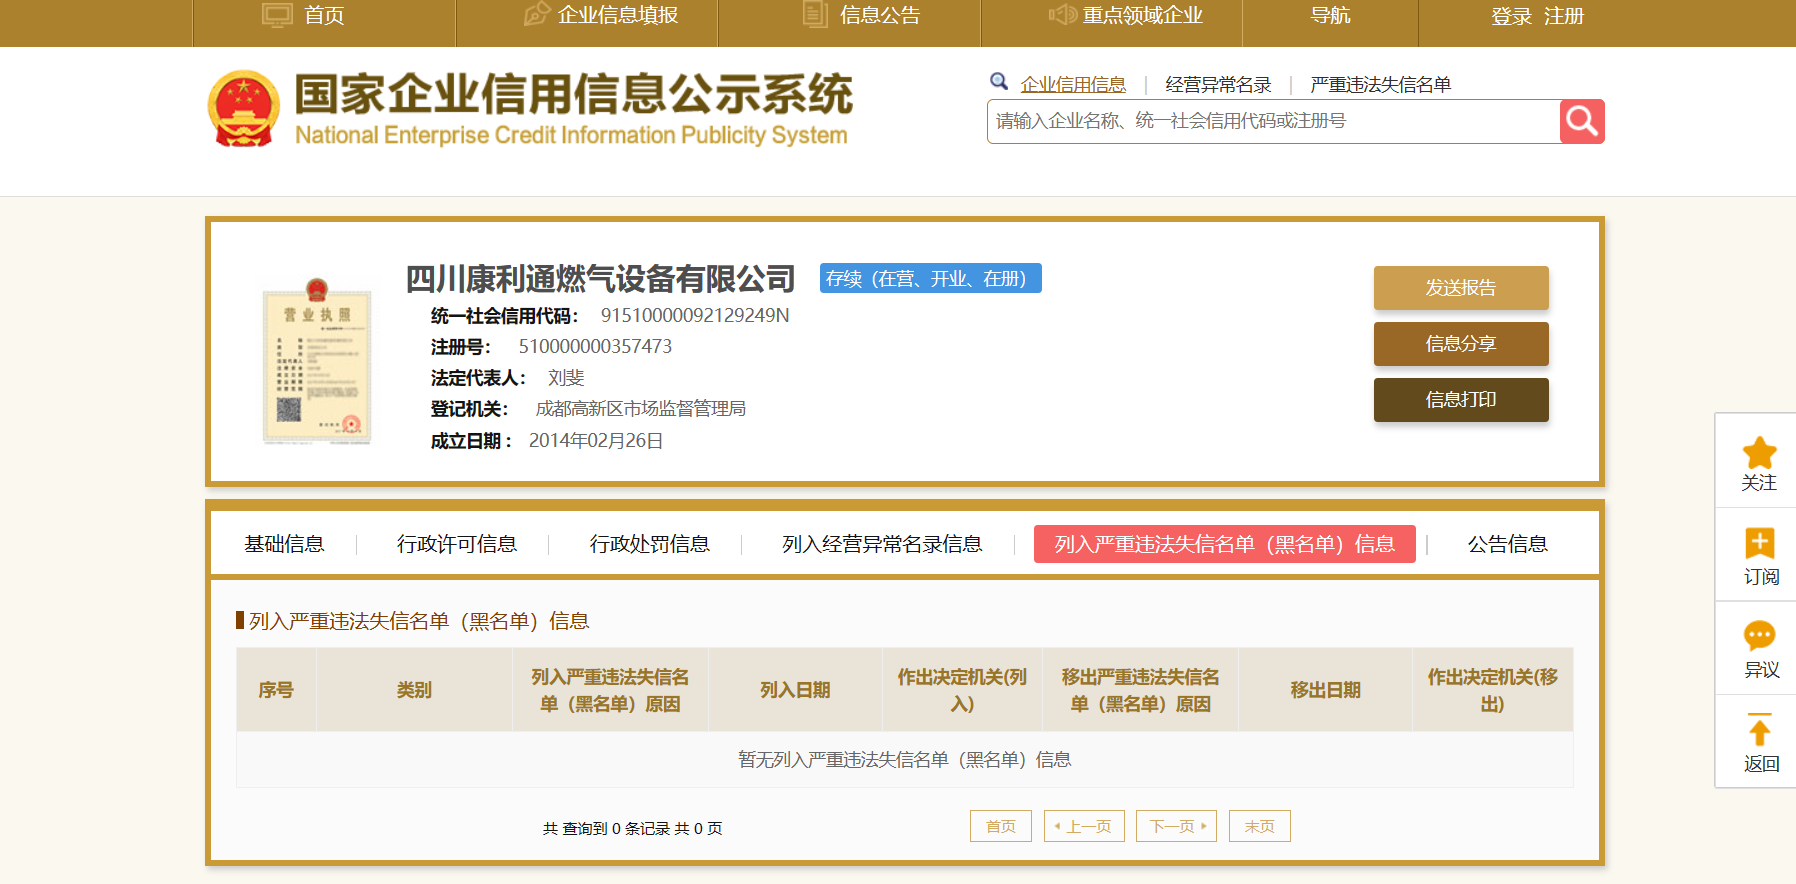Click the 作出决定机关(移出) column header
The image size is (1796, 884).
tap(1492, 690)
